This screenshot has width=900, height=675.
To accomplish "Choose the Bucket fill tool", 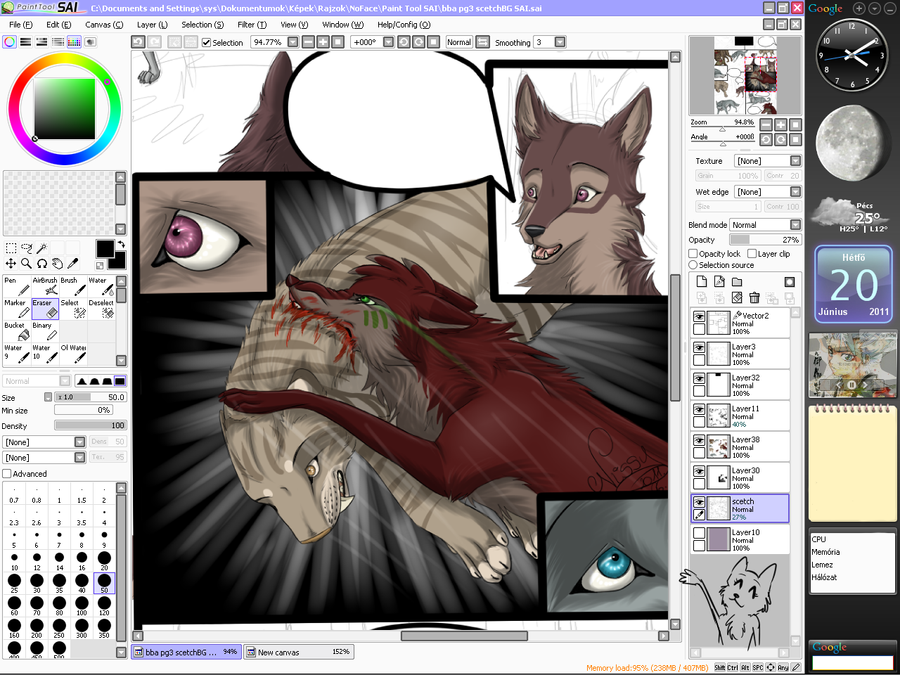I will [17, 331].
